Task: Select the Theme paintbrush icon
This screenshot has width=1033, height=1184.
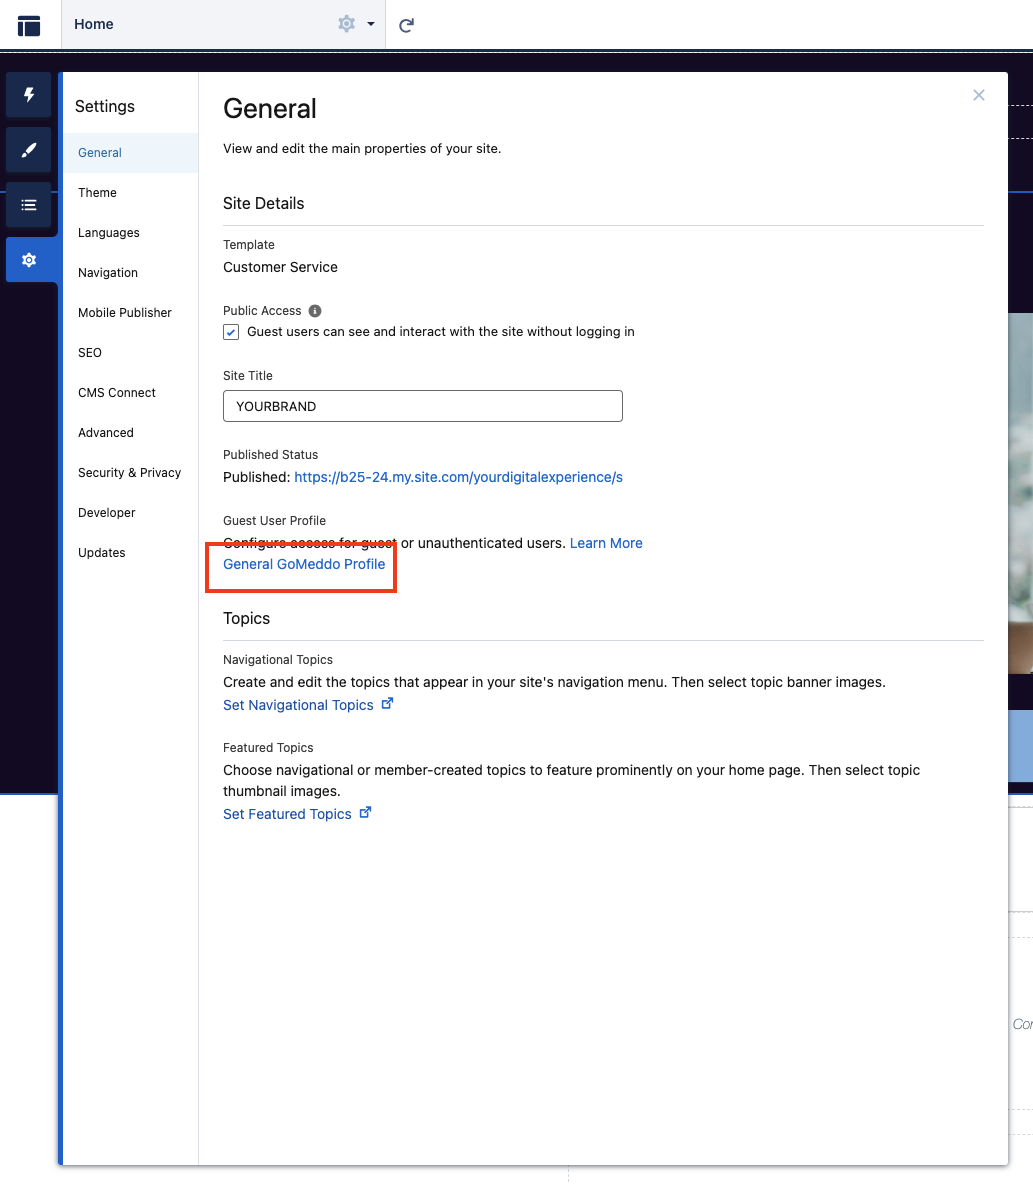Action: [x=28, y=150]
